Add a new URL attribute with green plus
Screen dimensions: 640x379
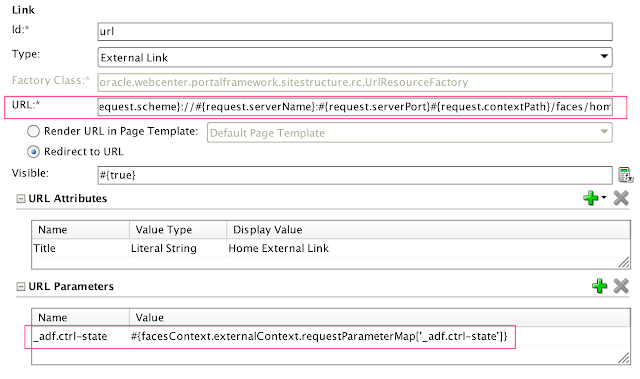591,198
